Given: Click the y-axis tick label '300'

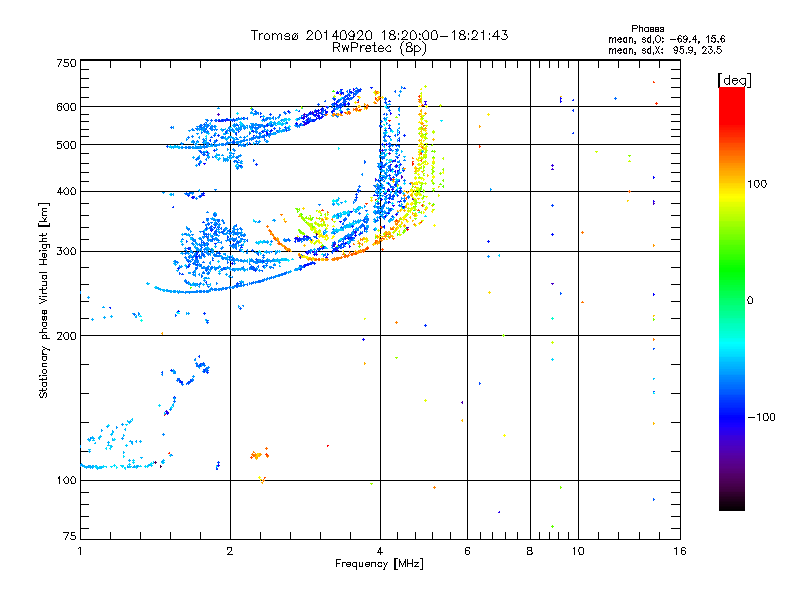Looking at the screenshot, I should point(66,251).
